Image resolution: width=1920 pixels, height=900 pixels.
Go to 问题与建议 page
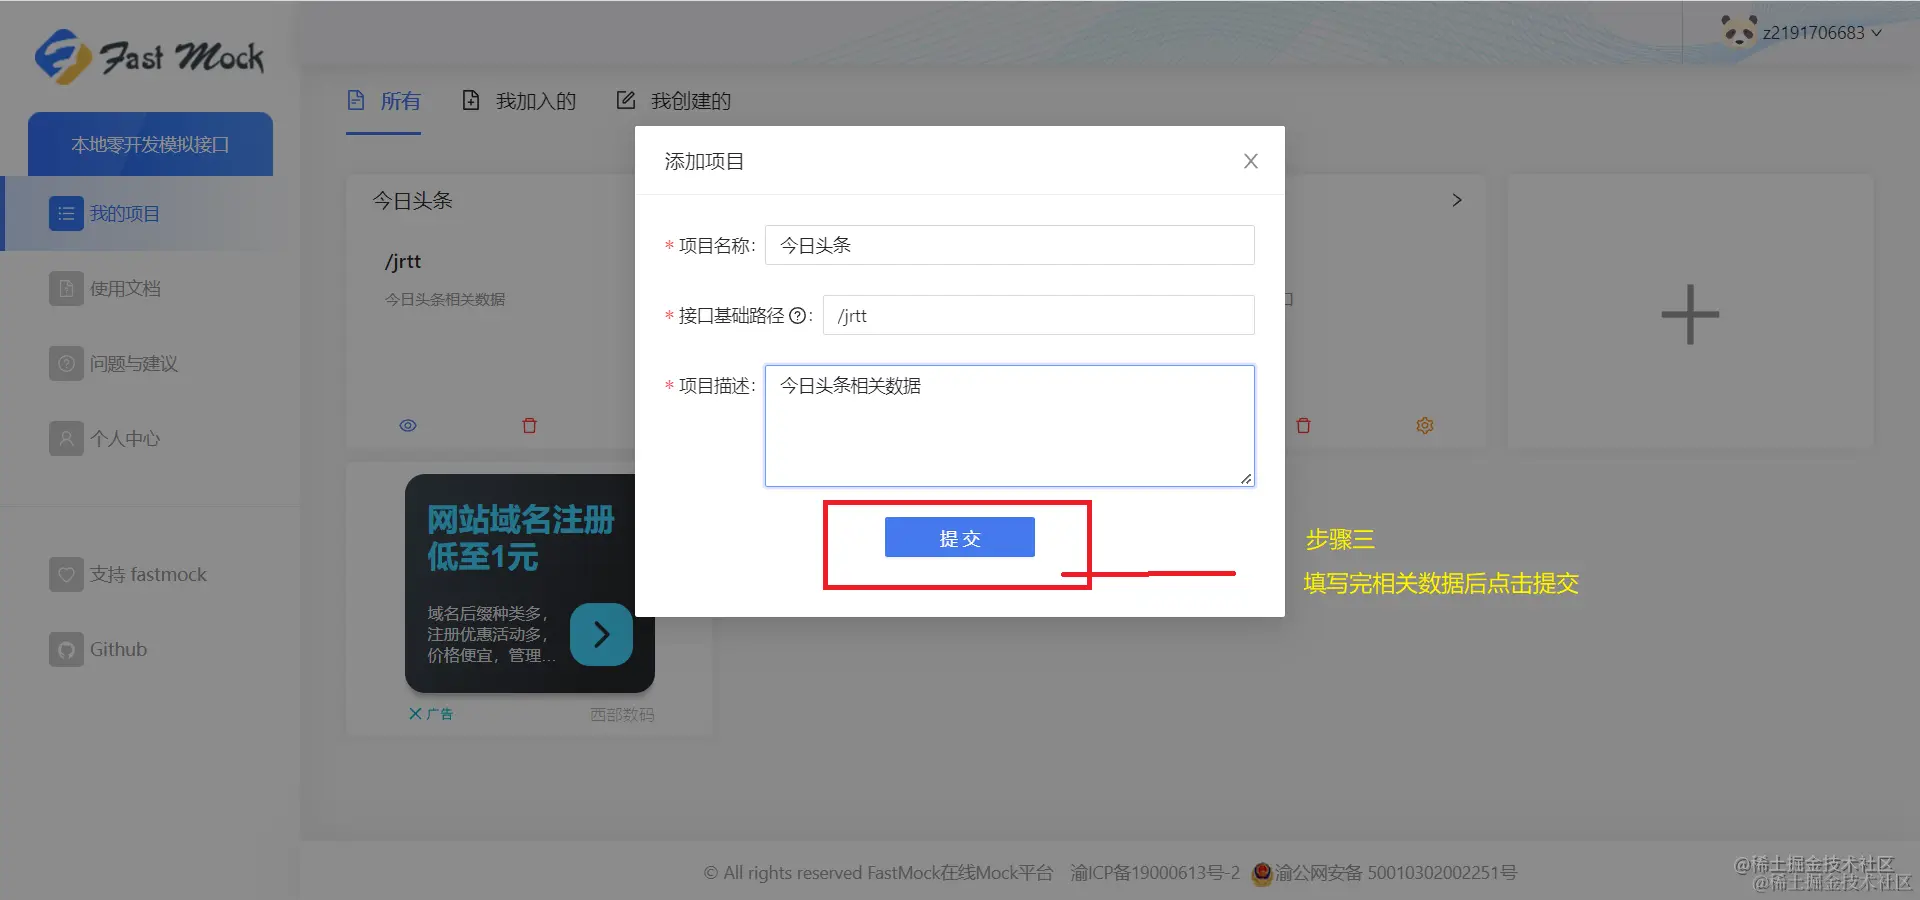pyautogui.click(x=134, y=363)
